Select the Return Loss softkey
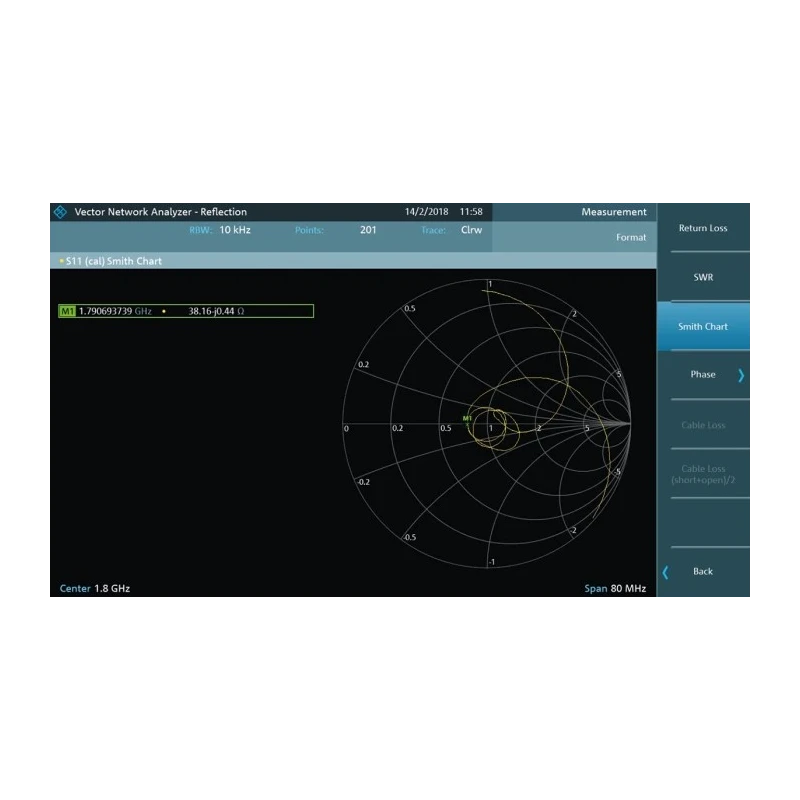800x800 pixels. 703,228
